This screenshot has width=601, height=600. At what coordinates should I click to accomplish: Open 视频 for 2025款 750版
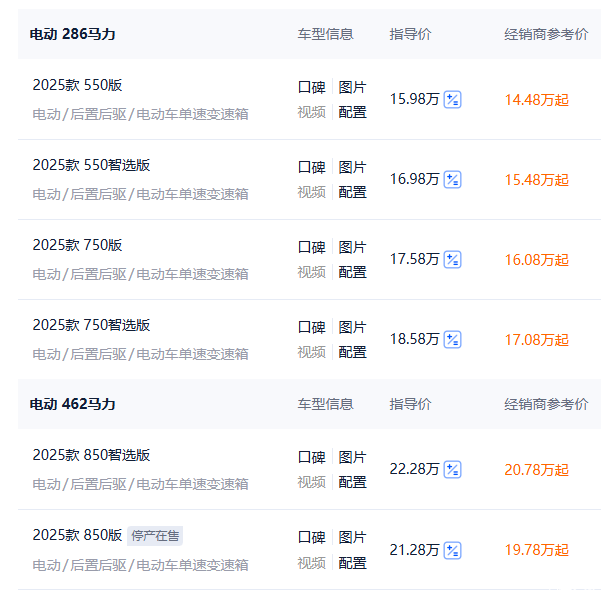[x=311, y=272]
